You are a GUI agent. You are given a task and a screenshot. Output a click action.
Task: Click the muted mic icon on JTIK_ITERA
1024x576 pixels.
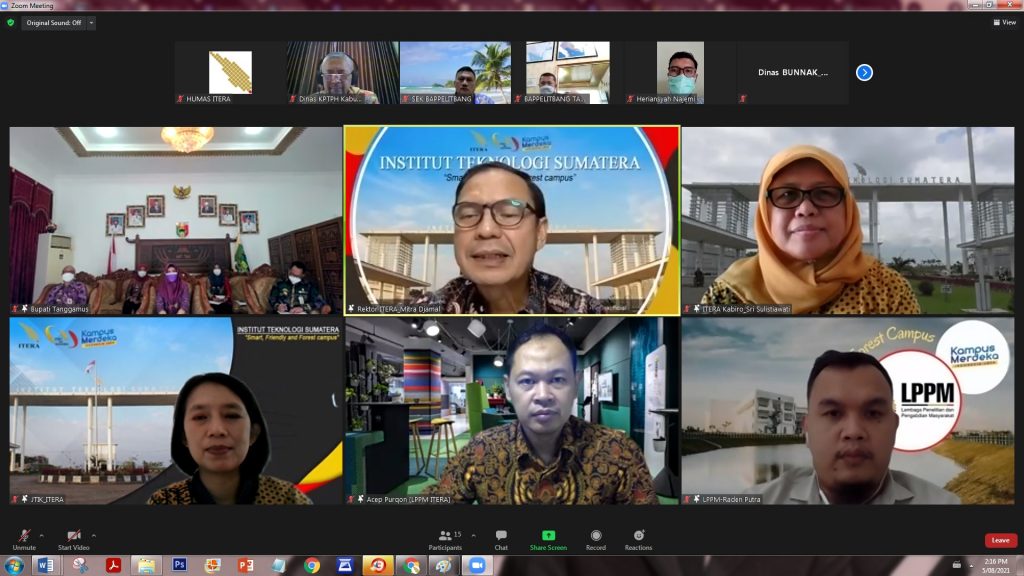click(14, 499)
